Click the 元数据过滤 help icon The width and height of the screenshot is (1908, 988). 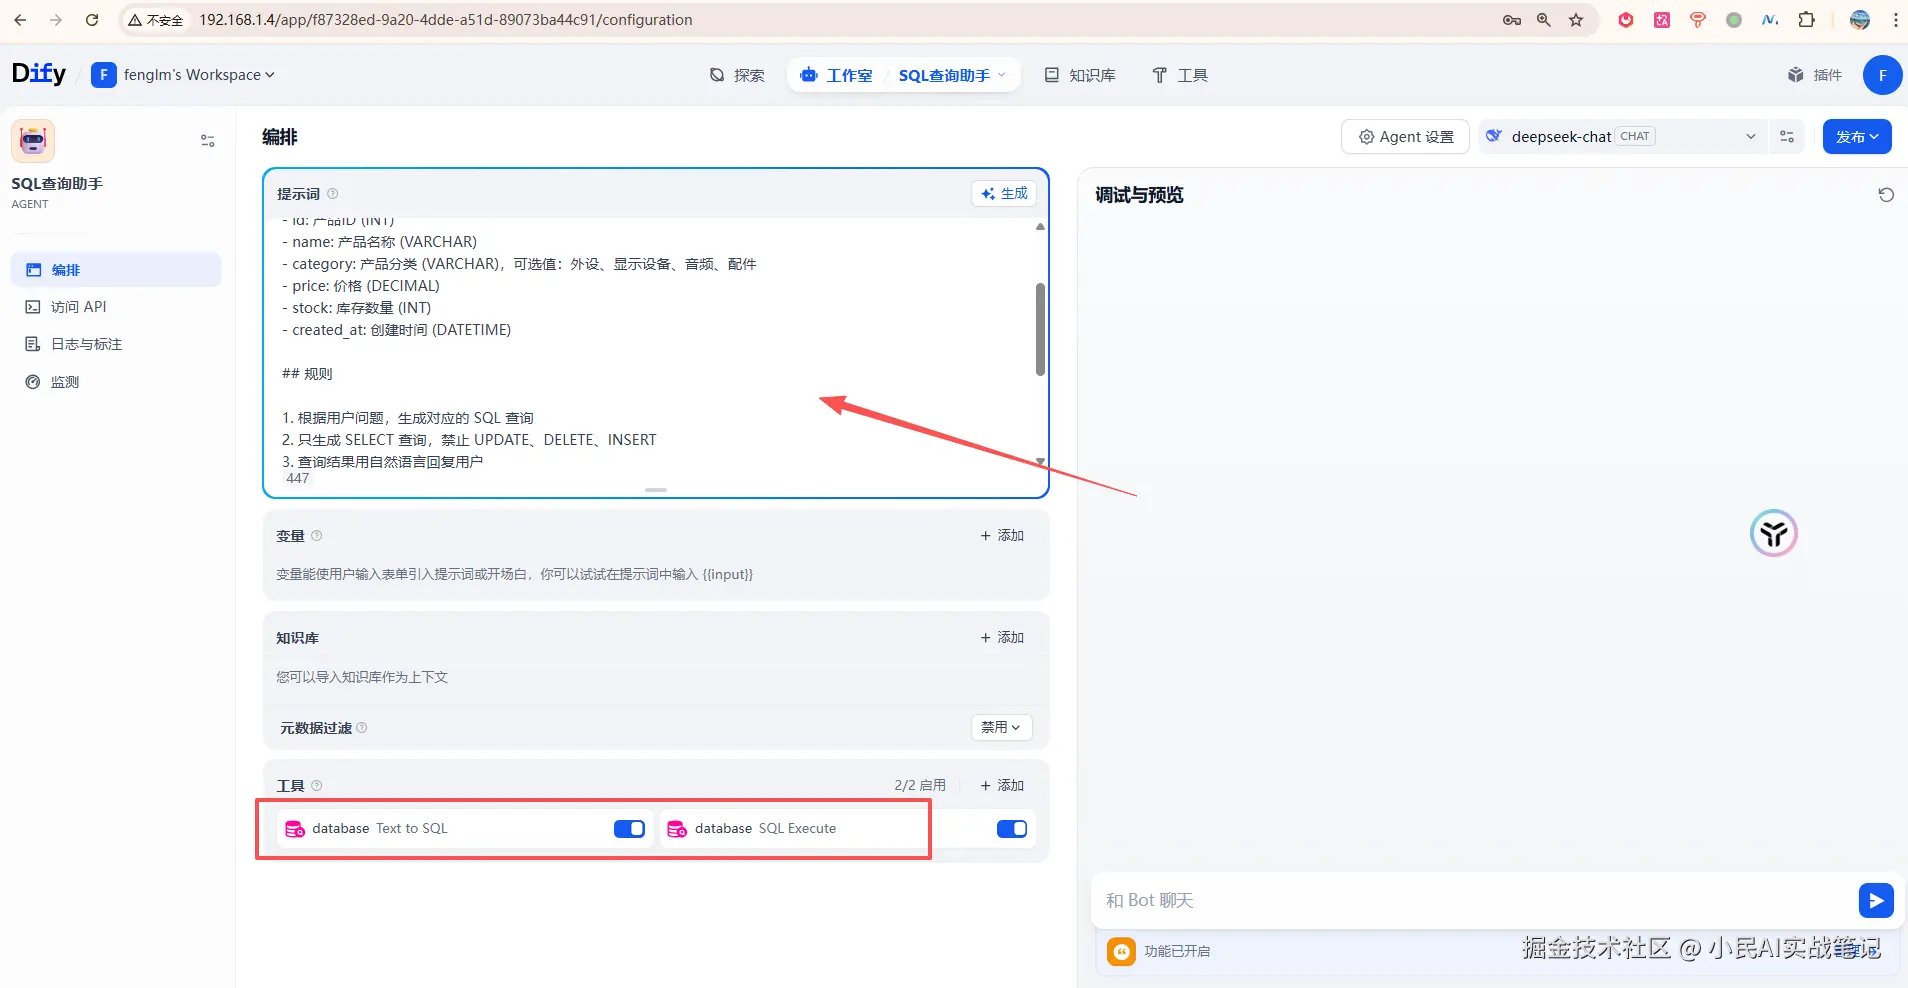[362, 728]
